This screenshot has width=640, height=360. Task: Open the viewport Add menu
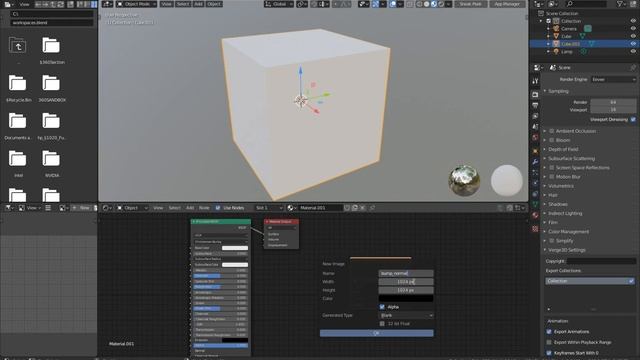coord(198,4)
